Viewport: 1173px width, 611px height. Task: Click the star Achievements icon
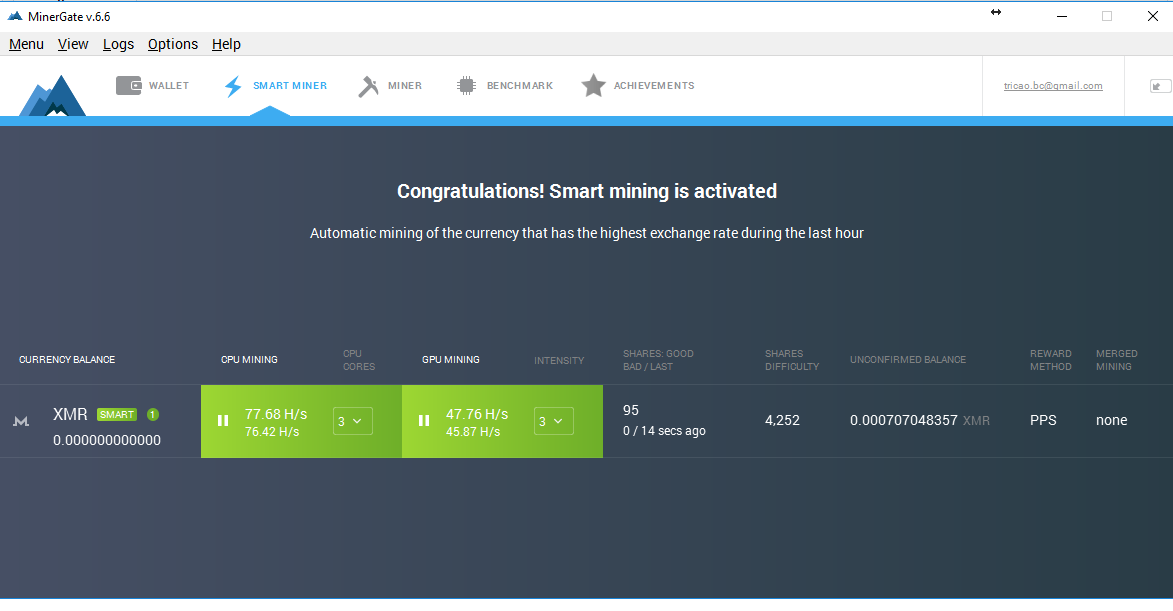(x=593, y=85)
